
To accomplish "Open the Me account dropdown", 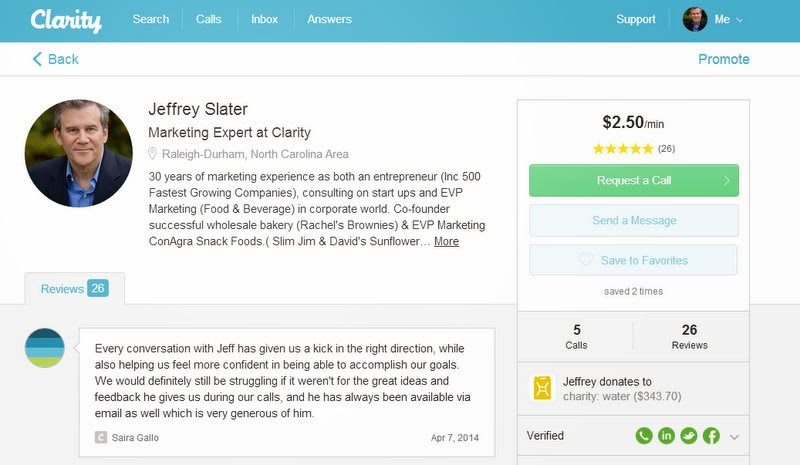I will coord(713,19).
